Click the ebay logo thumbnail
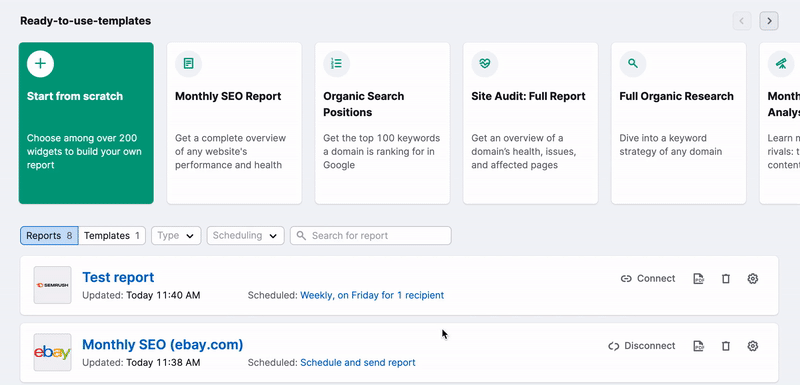The image size is (800, 385). [x=53, y=352]
